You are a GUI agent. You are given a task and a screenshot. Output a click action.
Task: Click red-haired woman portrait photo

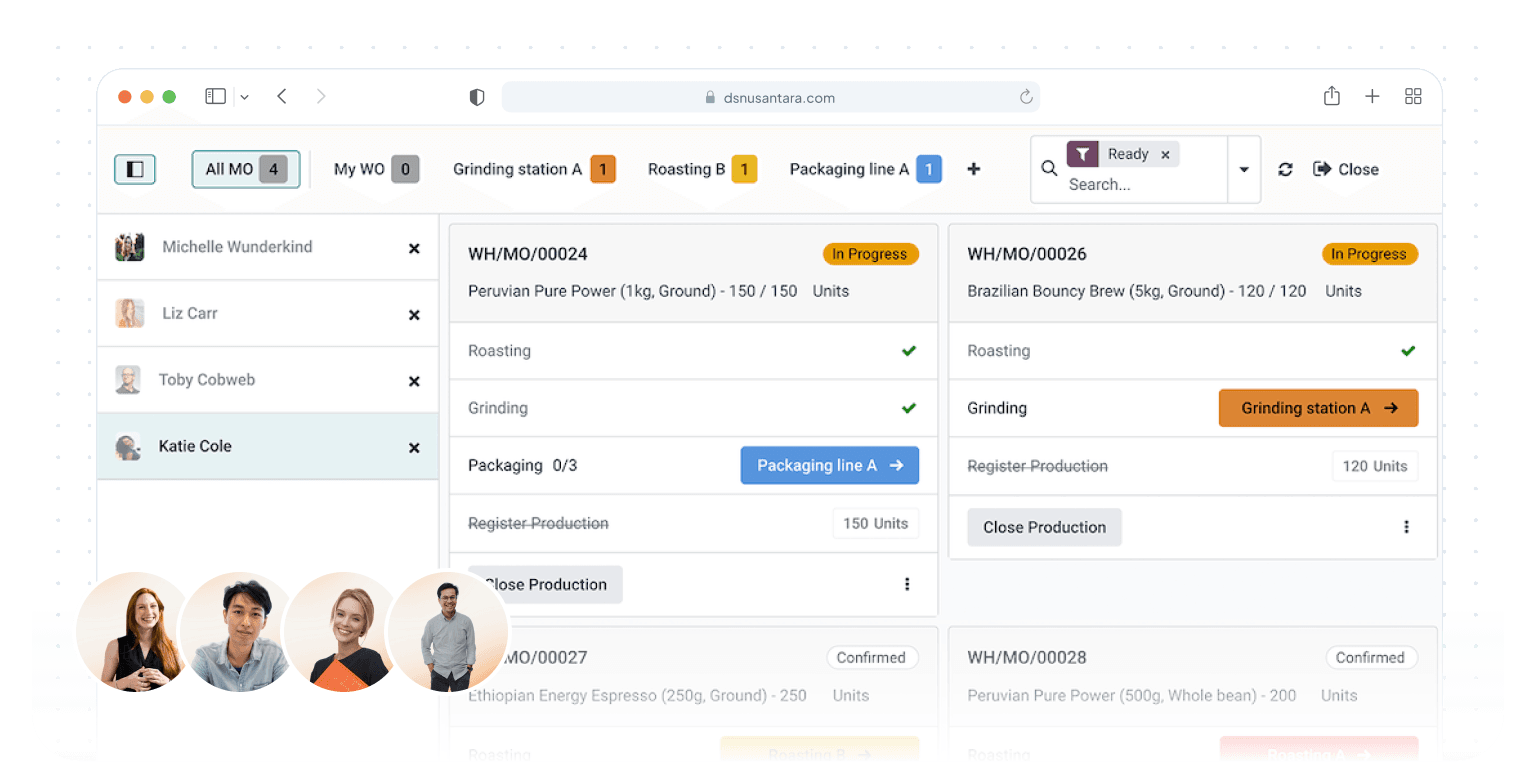point(134,633)
